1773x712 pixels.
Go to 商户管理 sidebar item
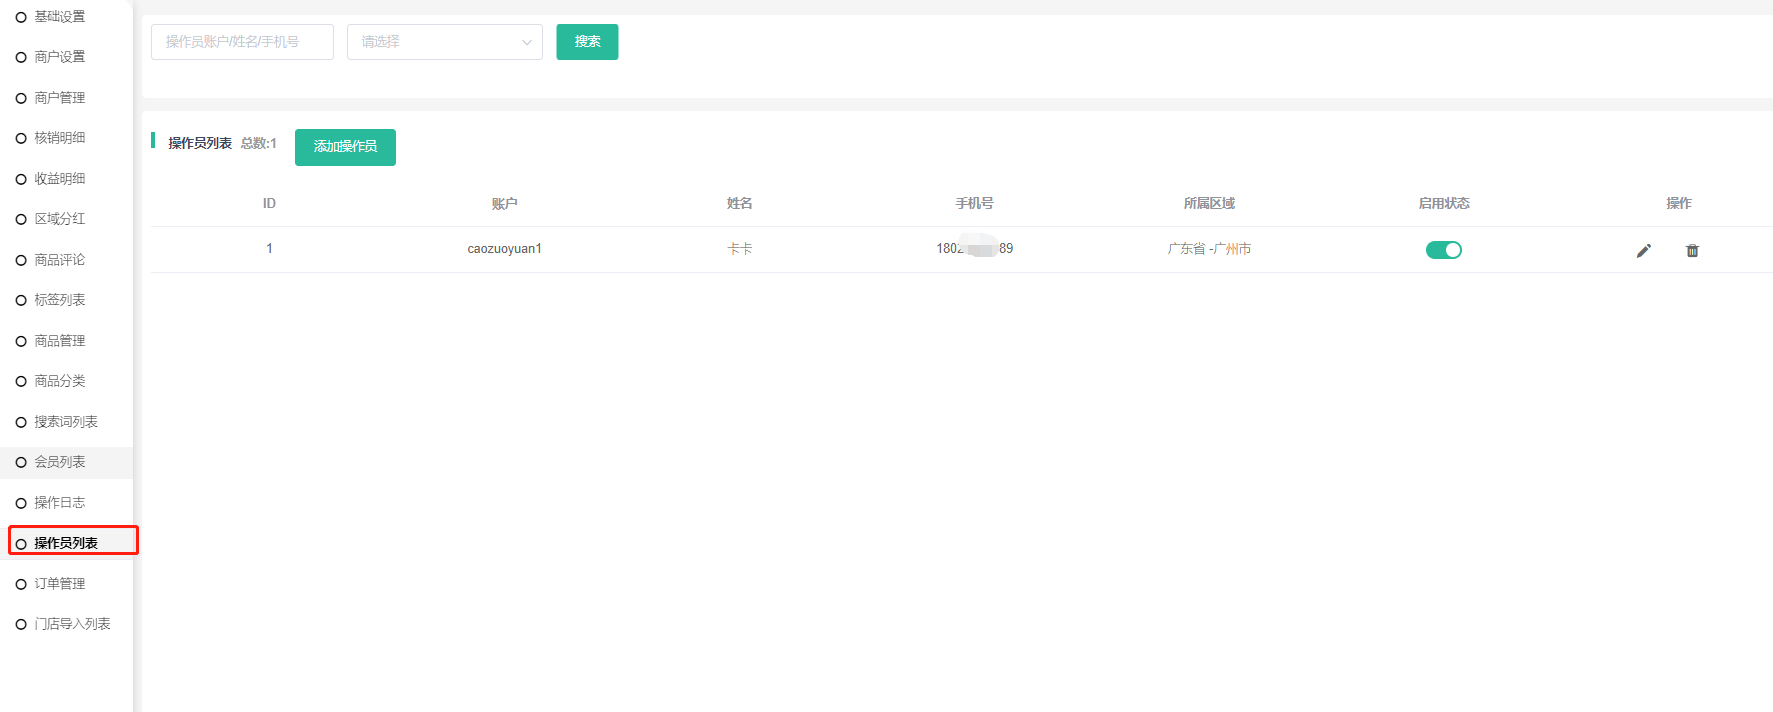[60, 98]
